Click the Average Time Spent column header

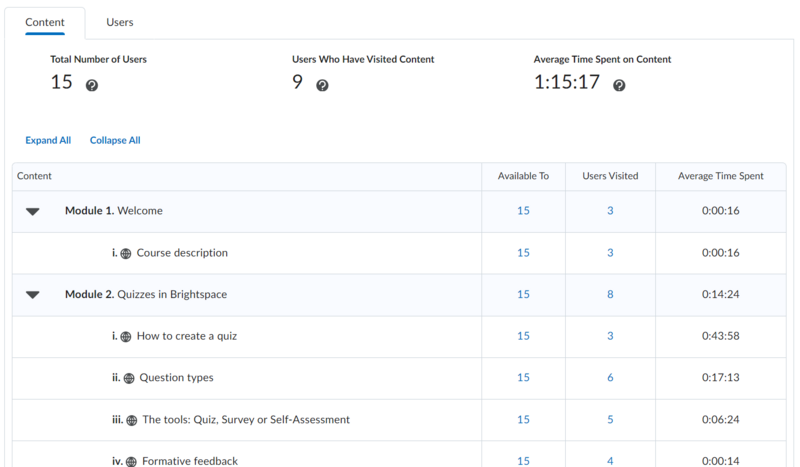coord(720,176)
